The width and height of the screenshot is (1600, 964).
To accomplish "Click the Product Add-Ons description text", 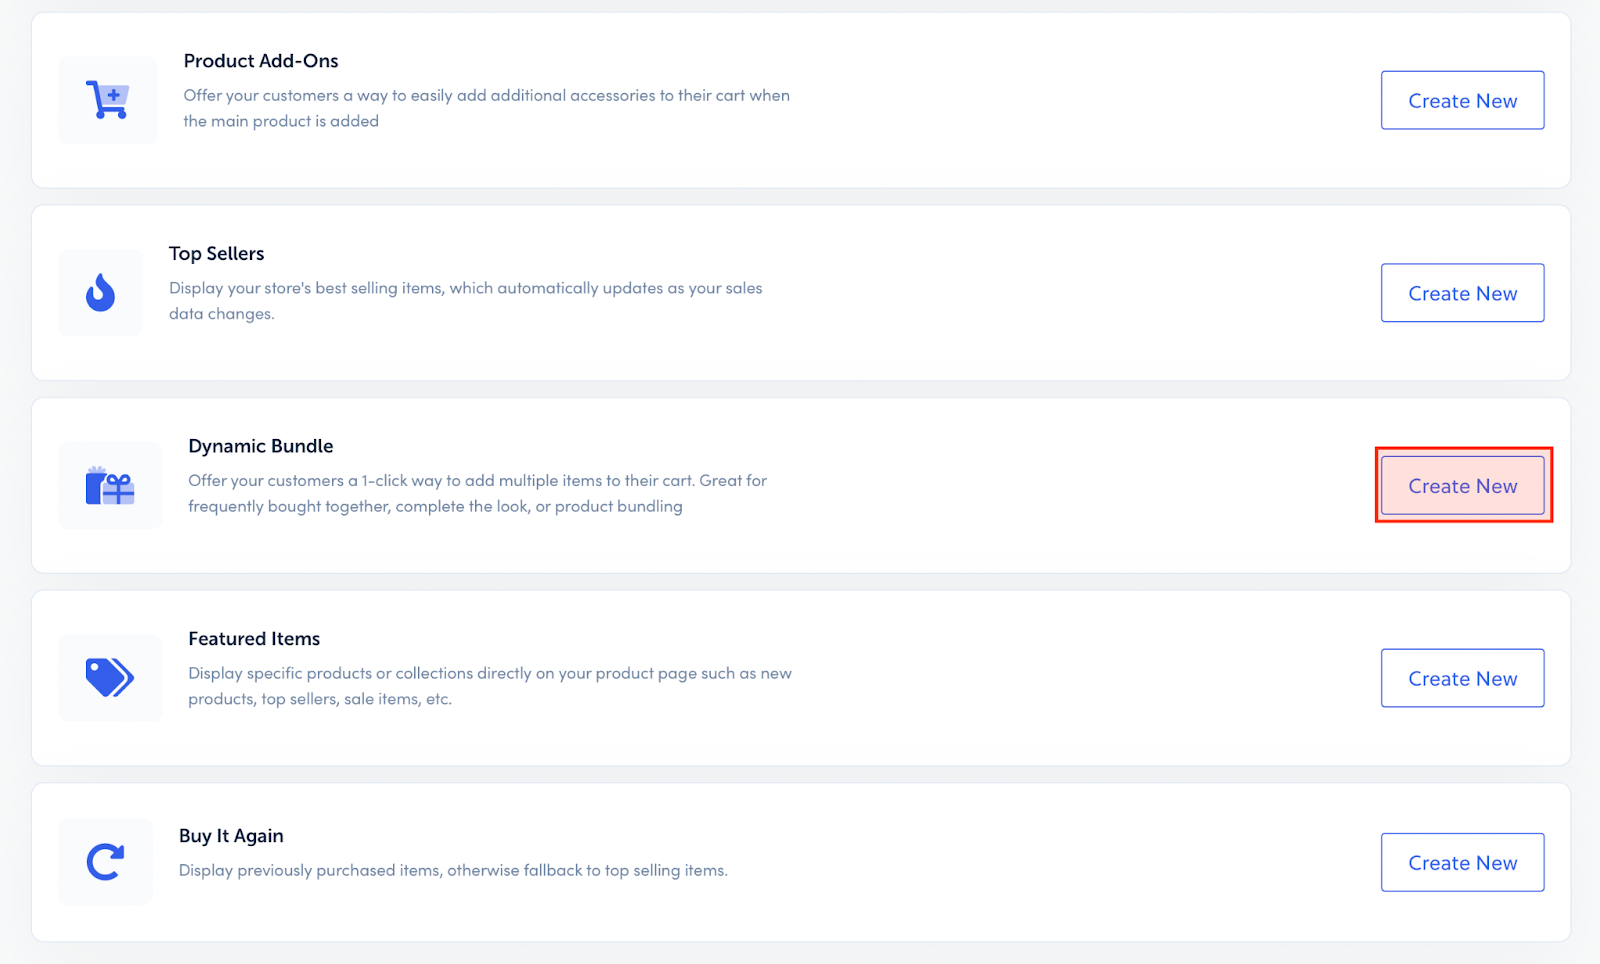I will [486, 108].
